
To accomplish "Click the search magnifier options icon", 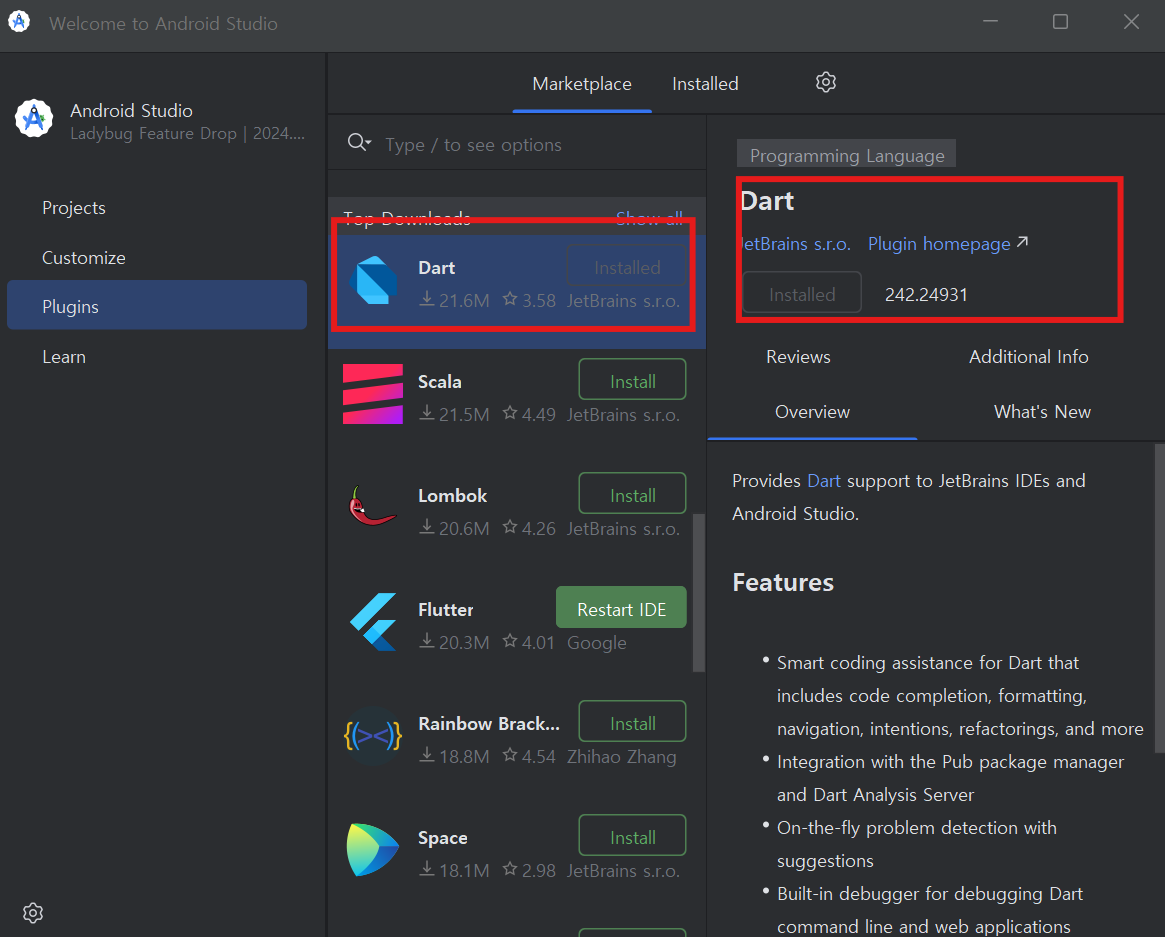I will point(359,143).
